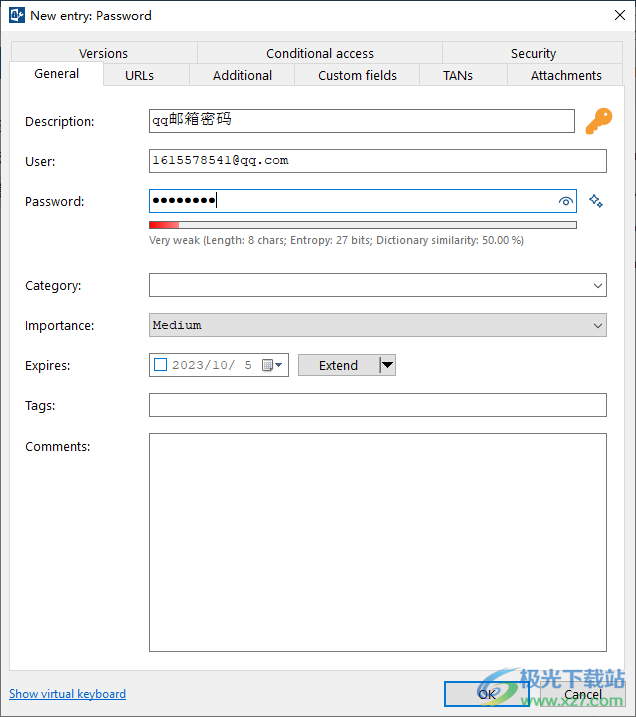Switch to the Versions tab
636x717 pixels.
[x=103, y=53]
